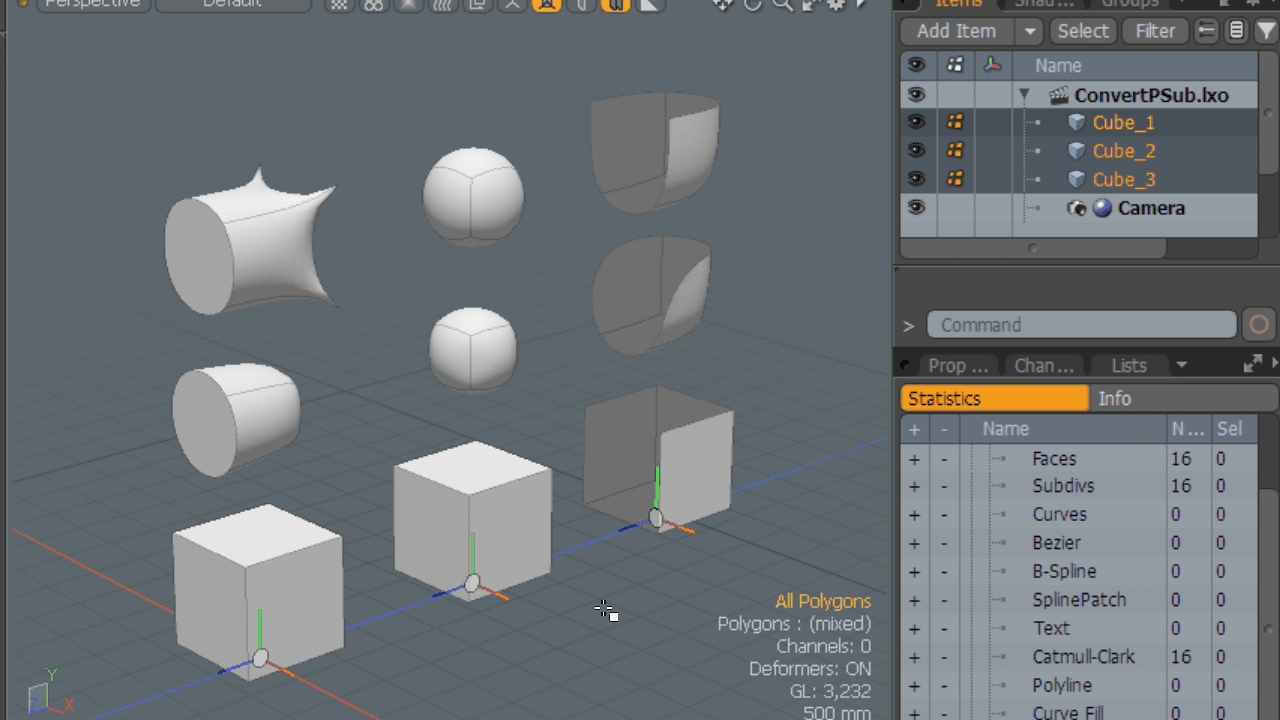Click the clapperboard scene icon for ConvertPSub.lxo

[1059, 95]
